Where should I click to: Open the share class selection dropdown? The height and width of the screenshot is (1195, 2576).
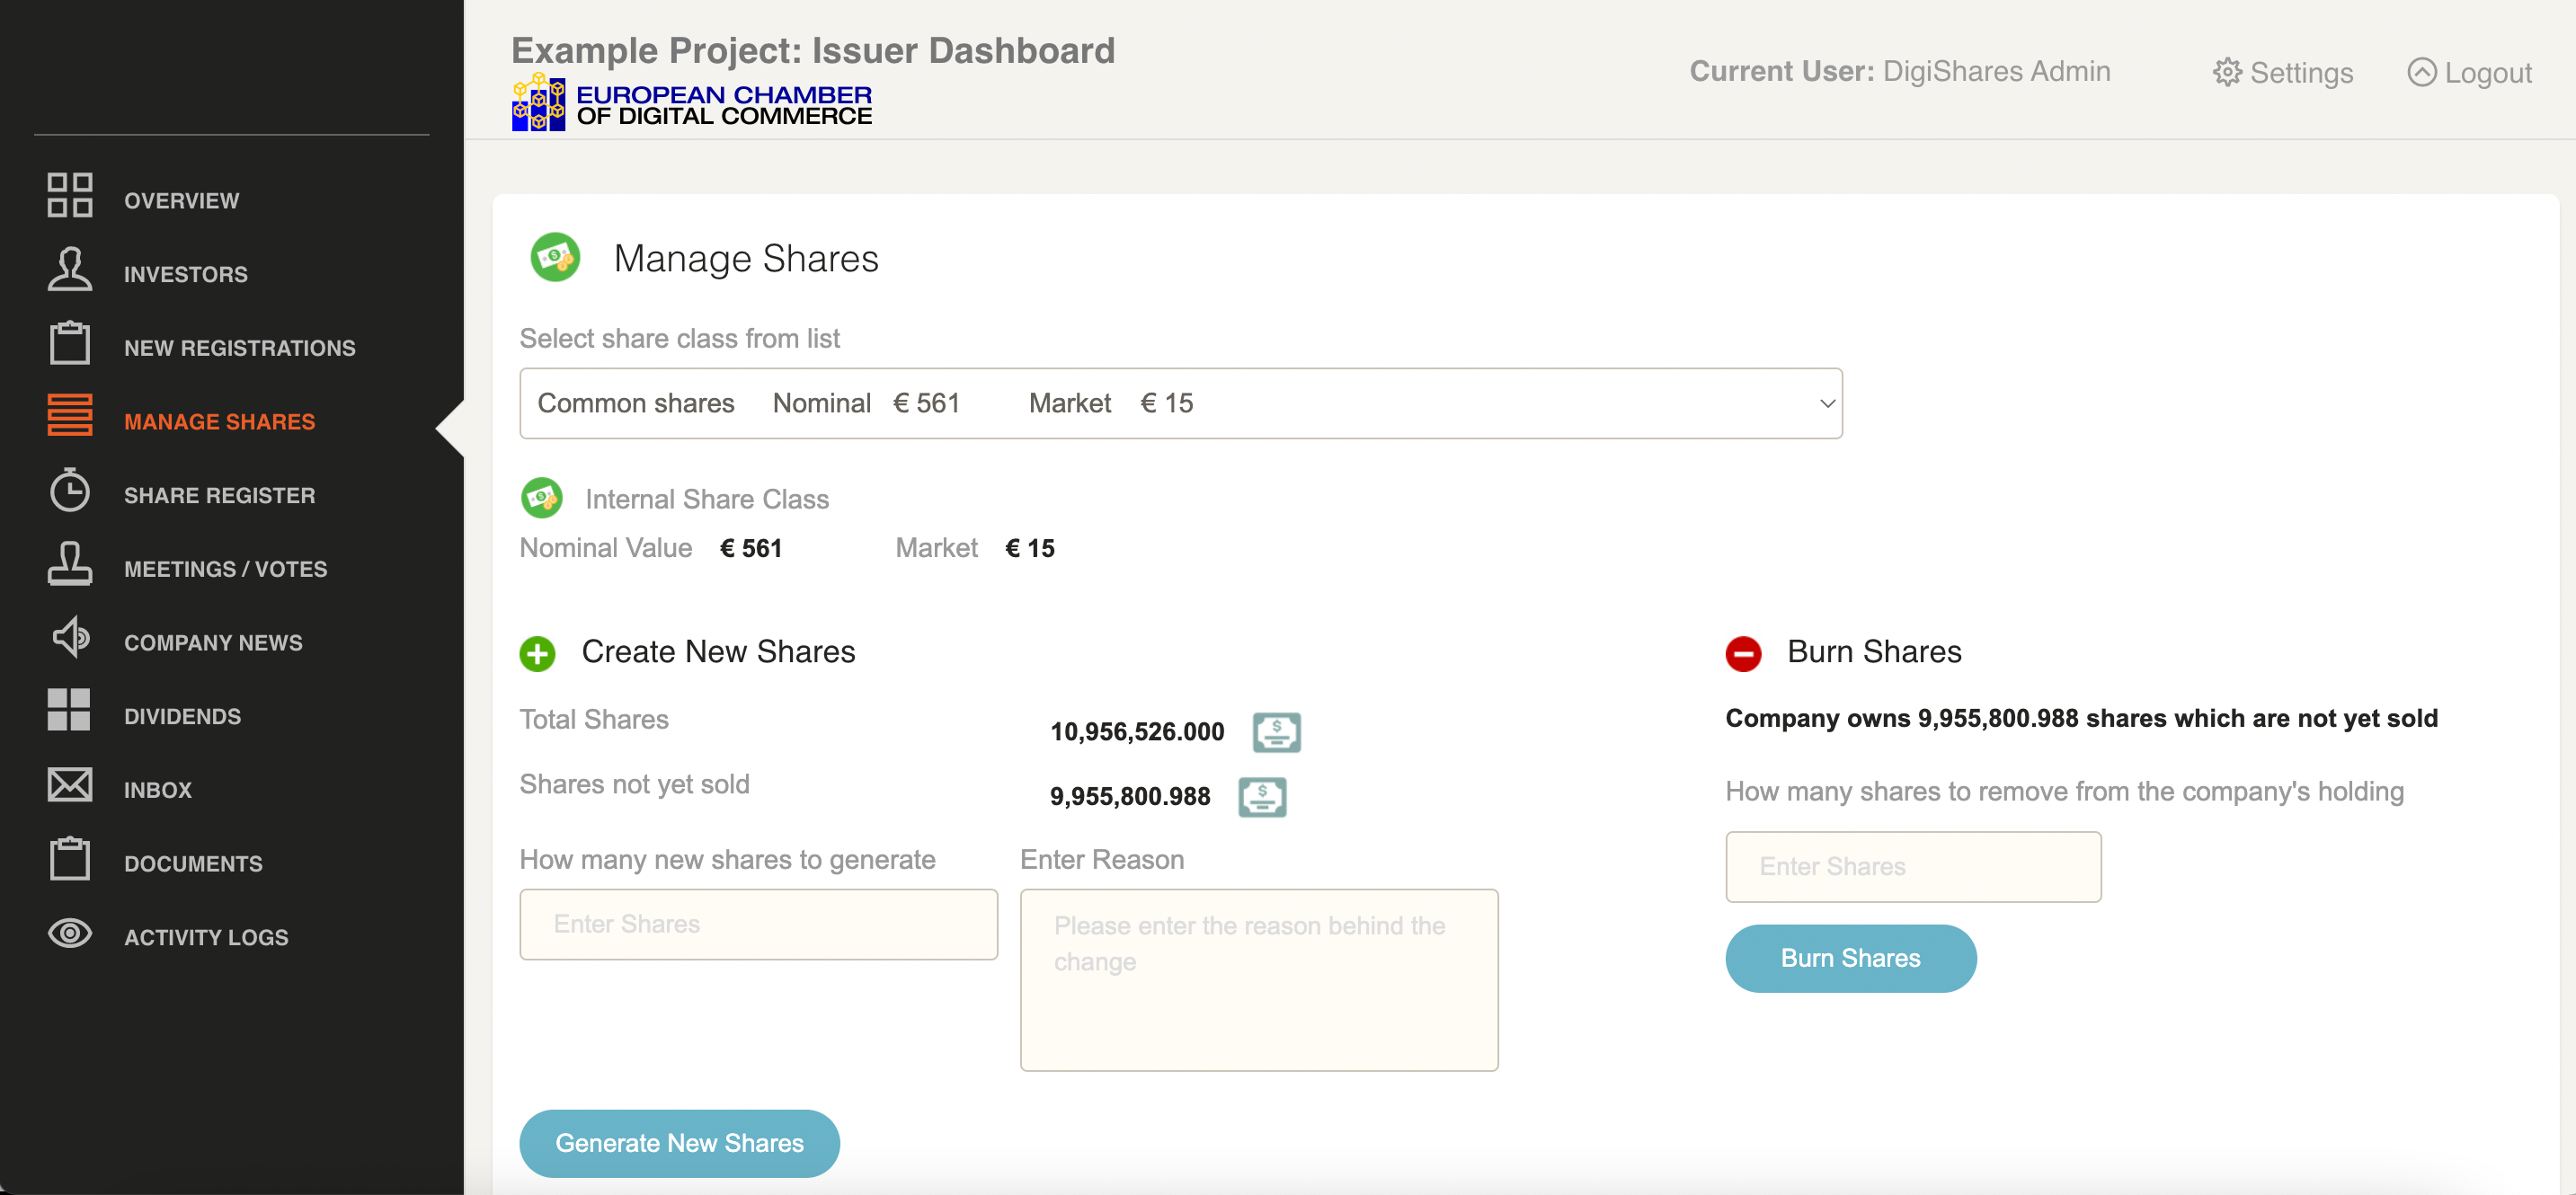[x=1180, y=403]
